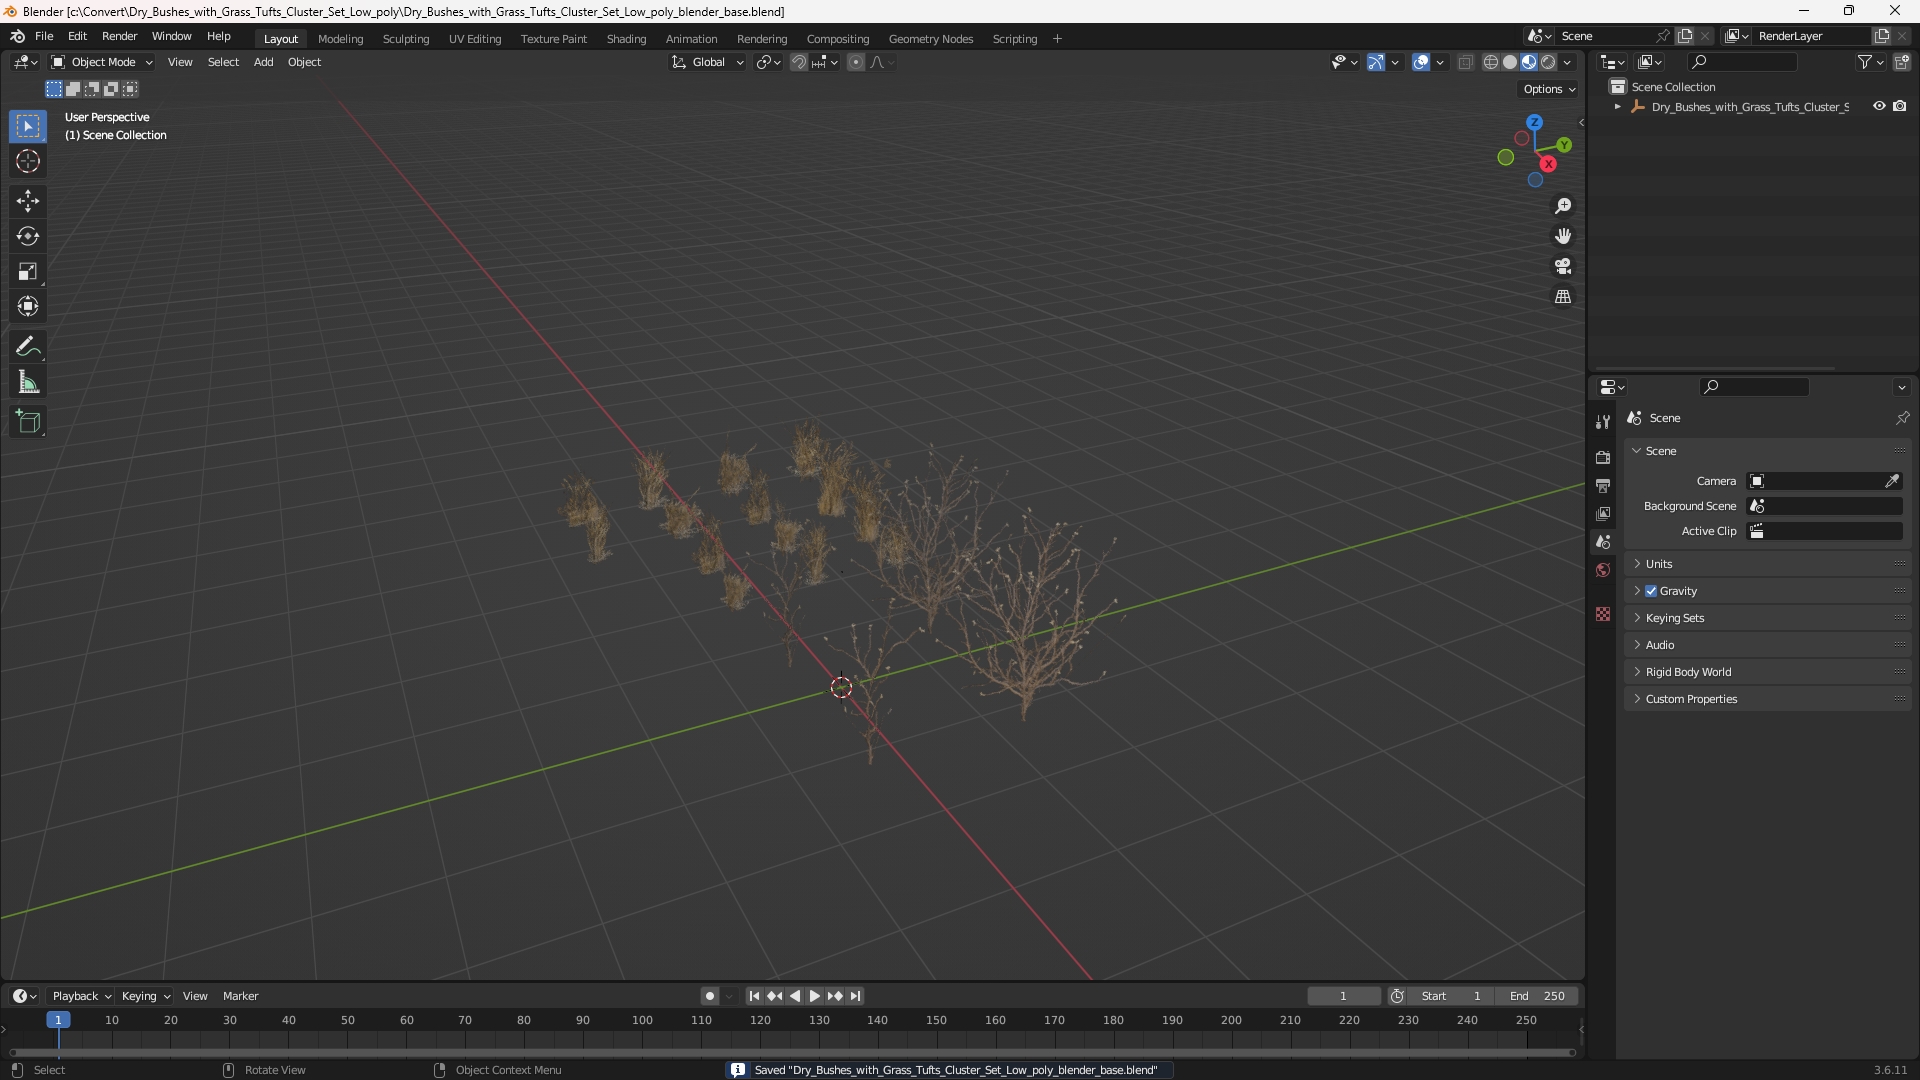This screenshot has height=1080, width=1920.
Task: Open the Render properties tab
Action: pyautogui.click(x=1603, y=458)
